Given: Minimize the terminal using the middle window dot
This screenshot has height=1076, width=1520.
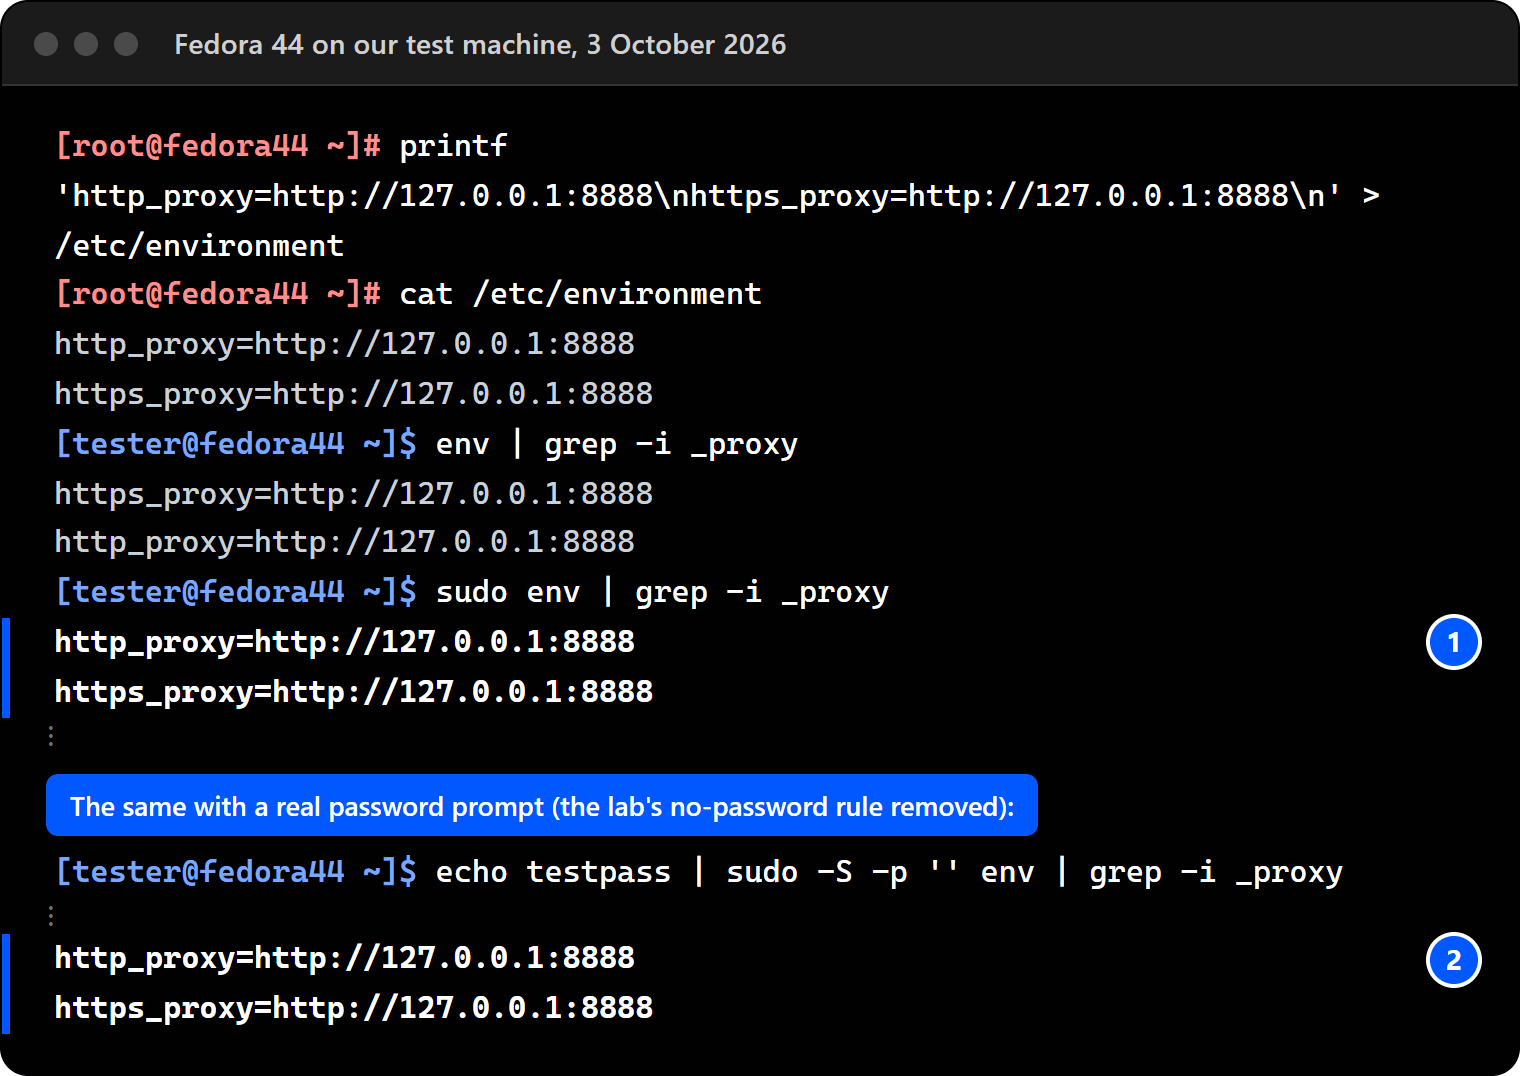Looking at the screenshot, I should pyautogui.click(x=86, y=44).
